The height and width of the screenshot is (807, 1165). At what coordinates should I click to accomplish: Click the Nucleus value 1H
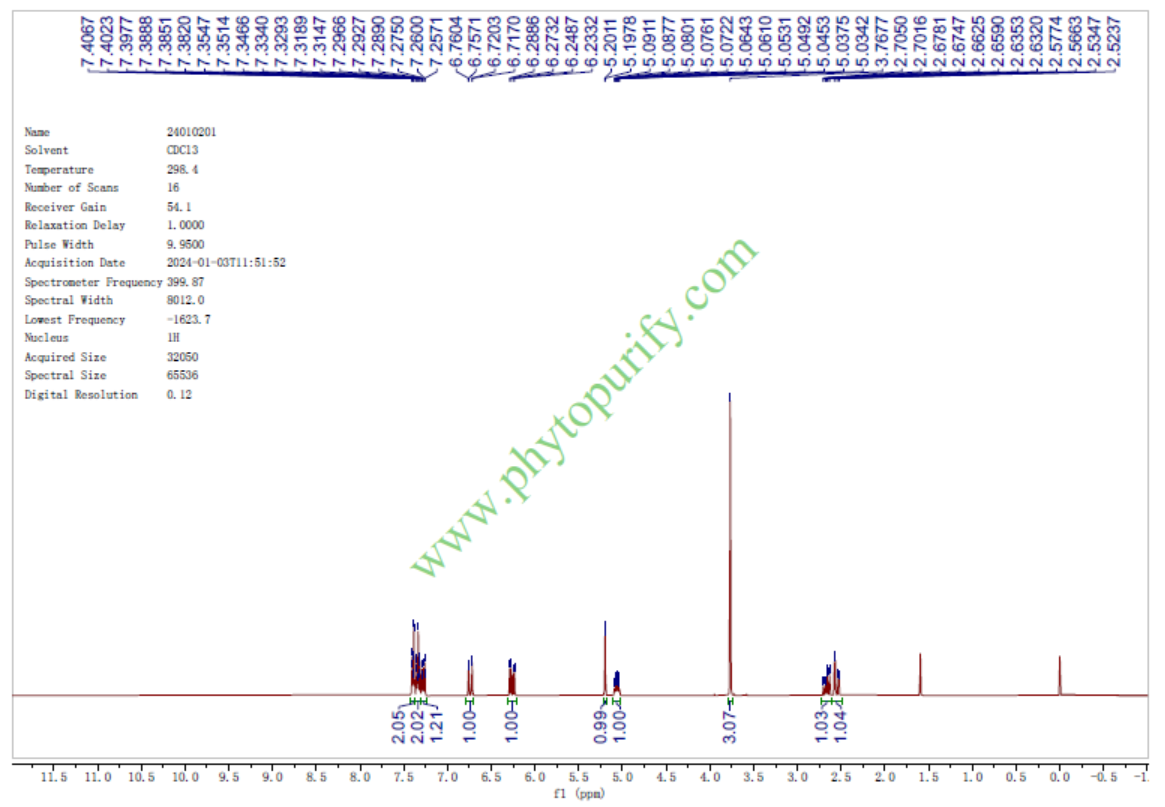click(173, 338)
